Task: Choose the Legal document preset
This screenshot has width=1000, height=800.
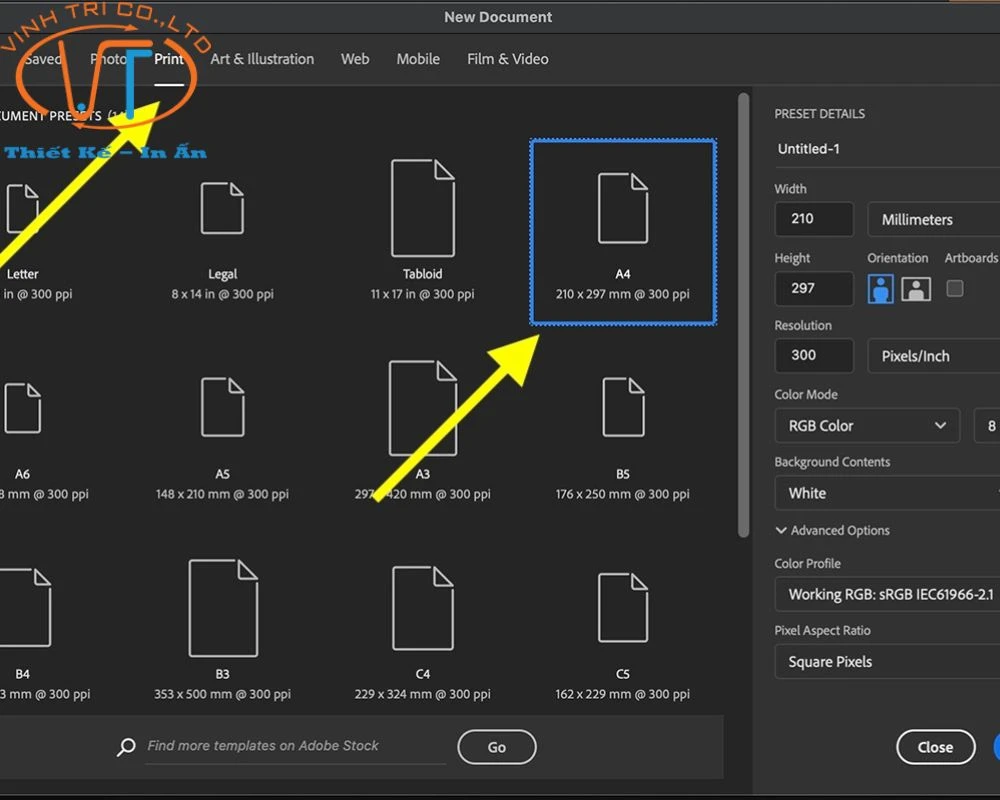Action: click(222, 209)
